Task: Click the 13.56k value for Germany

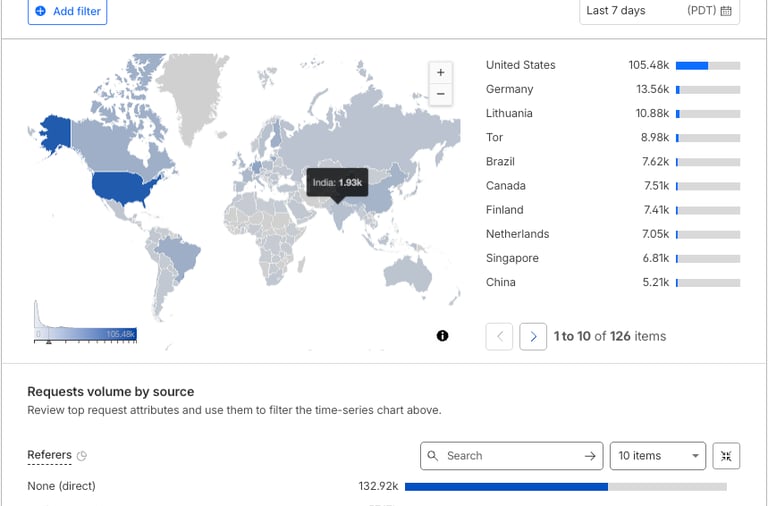Action: pos(652,89)
